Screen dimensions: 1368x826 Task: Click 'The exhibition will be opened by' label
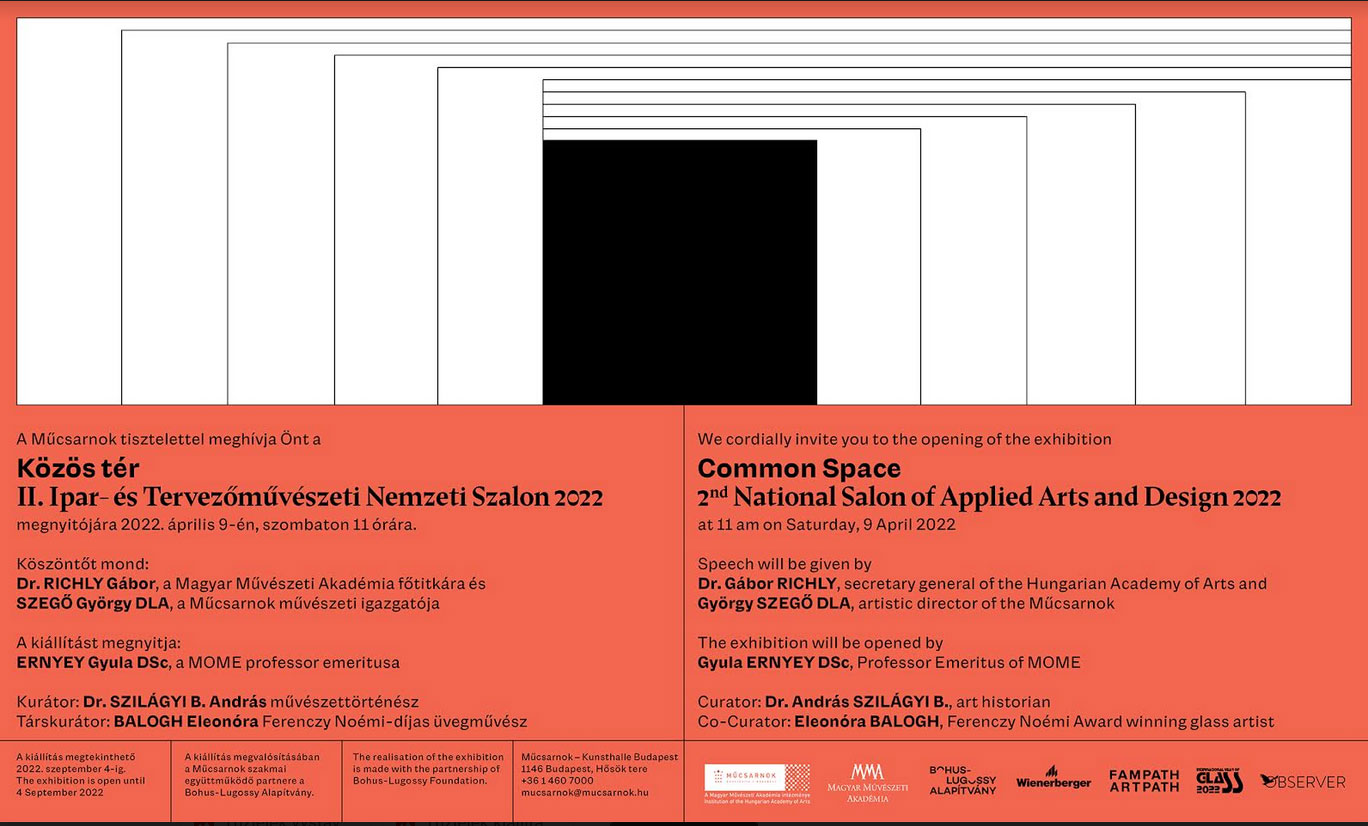pyautogui.click(x=820, y=643)
